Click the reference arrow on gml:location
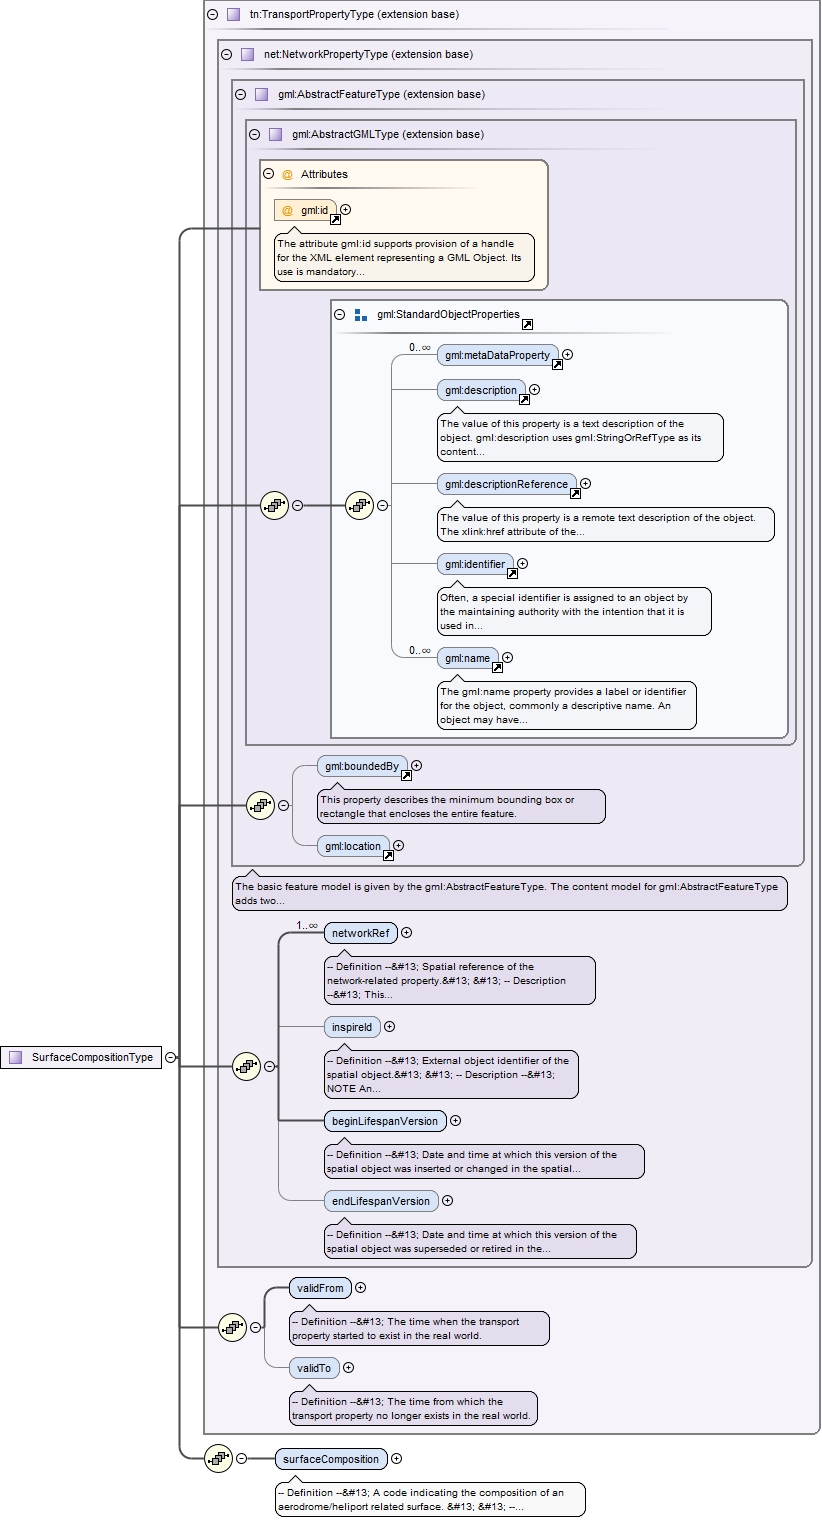The height and width of the screenshot is (1520, 822). pos(388,855)
